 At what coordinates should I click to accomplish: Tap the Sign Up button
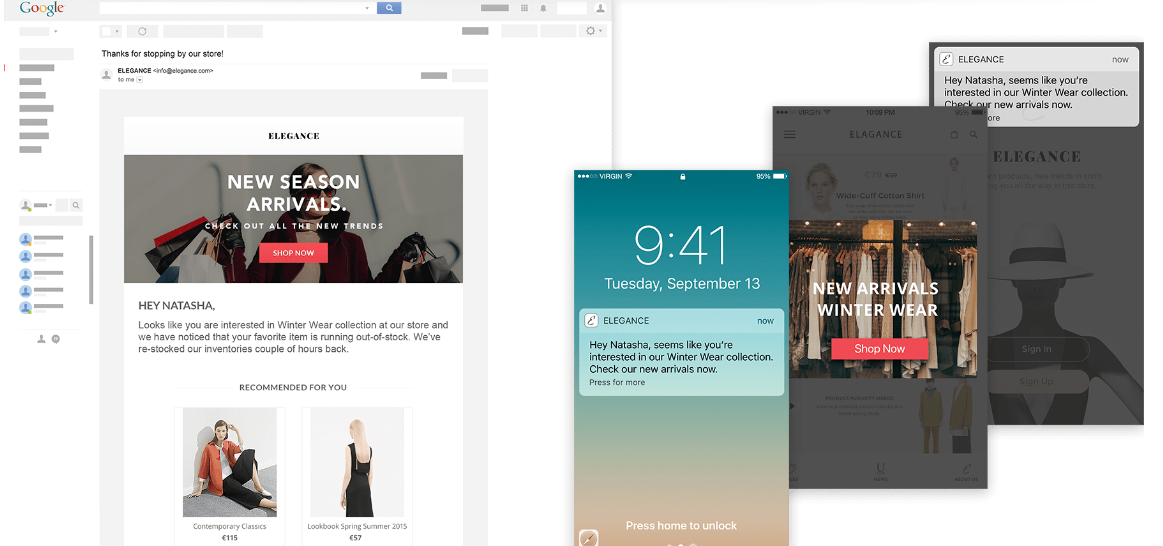coord(1036,381)
